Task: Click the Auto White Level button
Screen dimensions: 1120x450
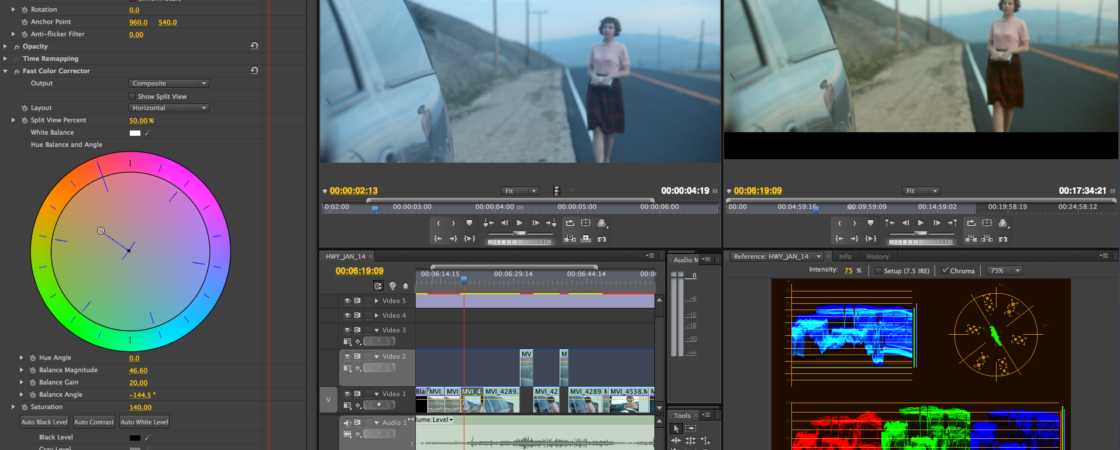Action: 145,422
